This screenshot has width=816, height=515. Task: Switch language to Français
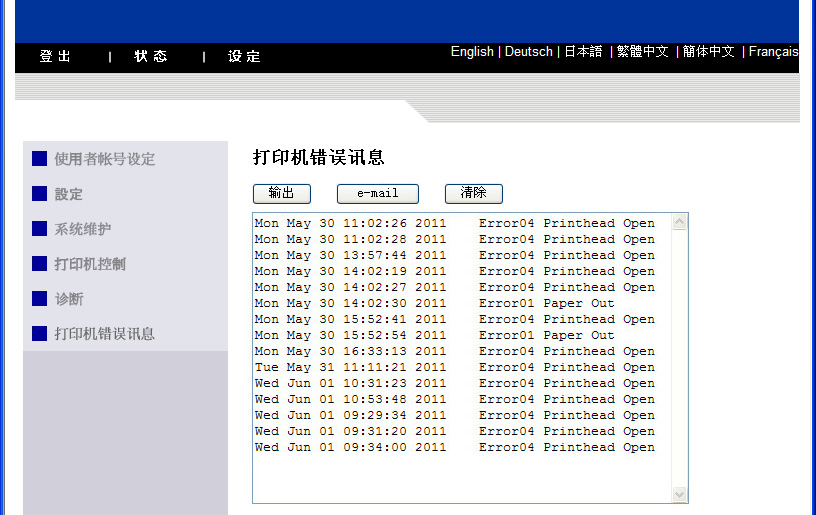pos(773,52)
